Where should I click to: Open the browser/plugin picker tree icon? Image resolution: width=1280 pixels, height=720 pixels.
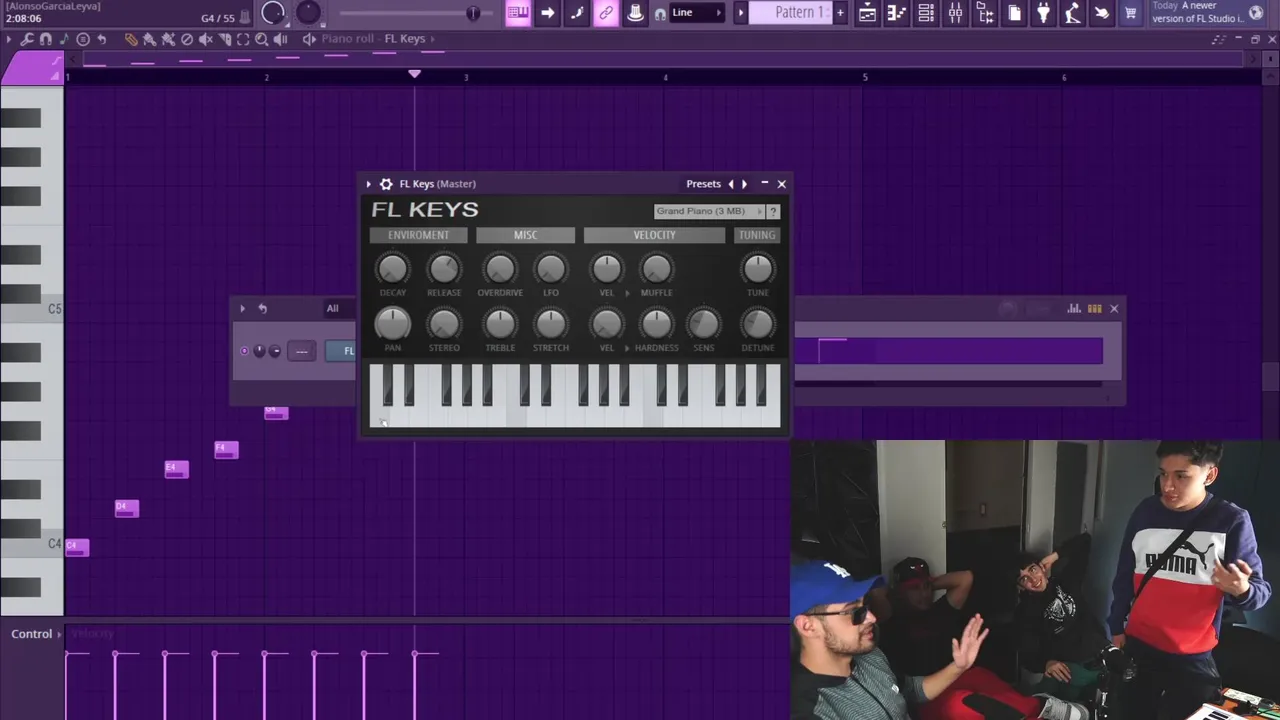tap(985, 13)
